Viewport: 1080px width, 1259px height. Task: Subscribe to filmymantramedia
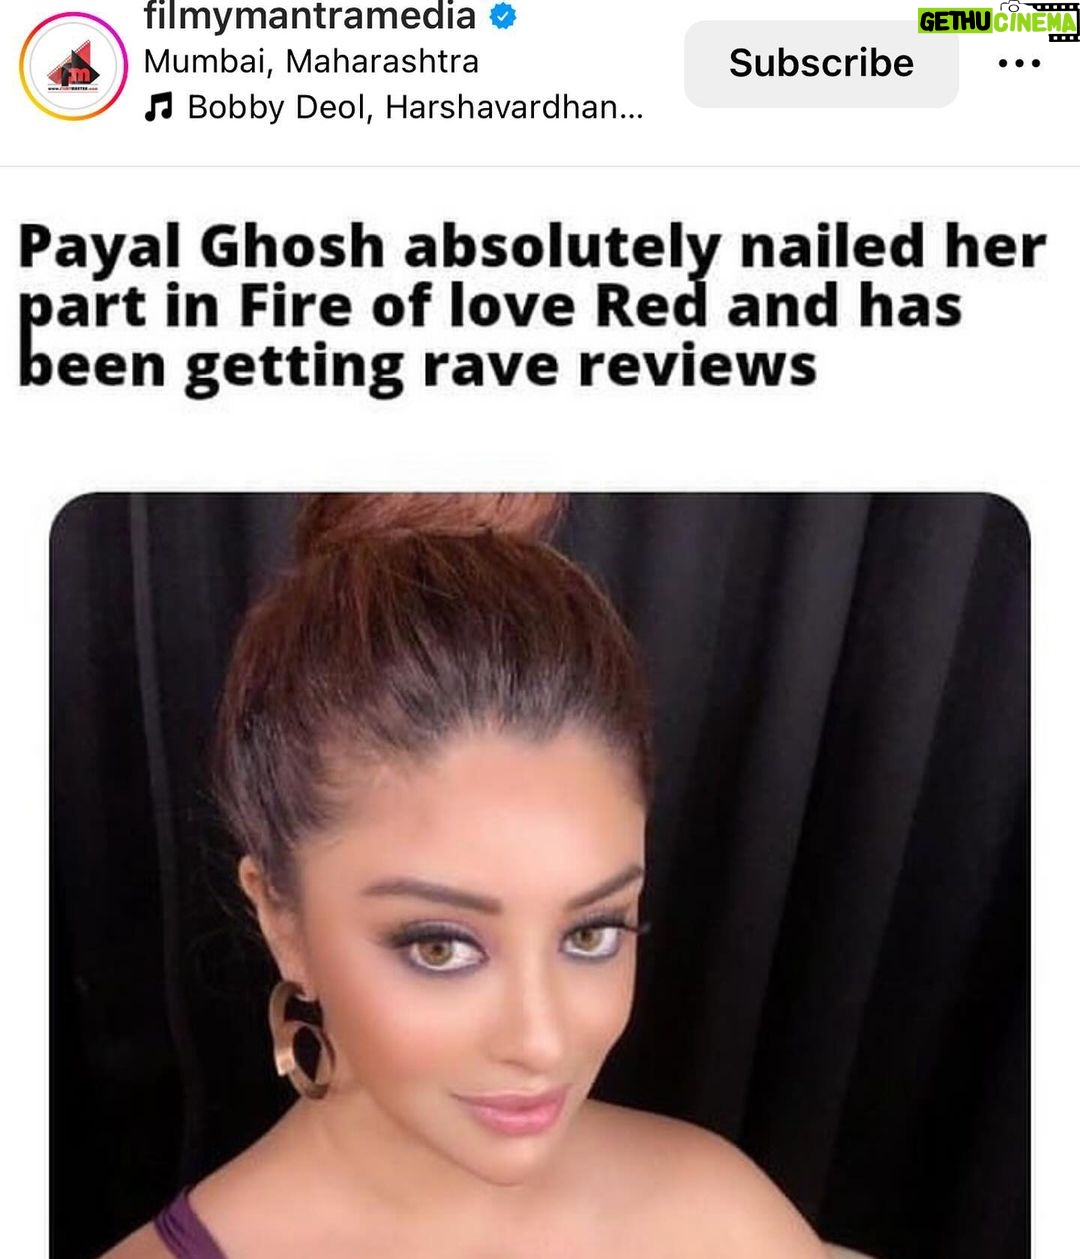coord(821,63)
